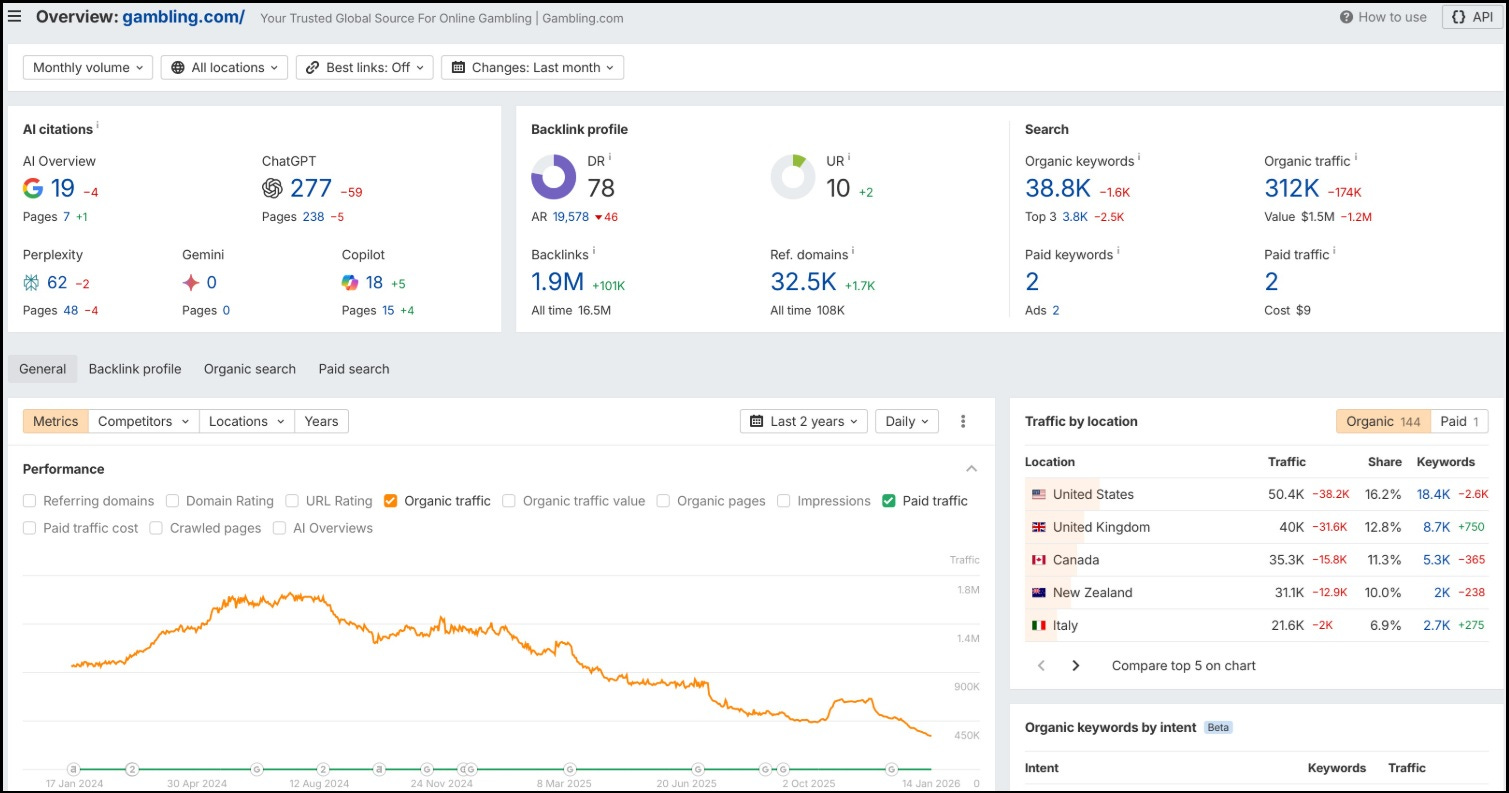Viewport: 1509px width, 793px height.
Task: Open the three-dot chart options menu
Action: coord(963,421)
